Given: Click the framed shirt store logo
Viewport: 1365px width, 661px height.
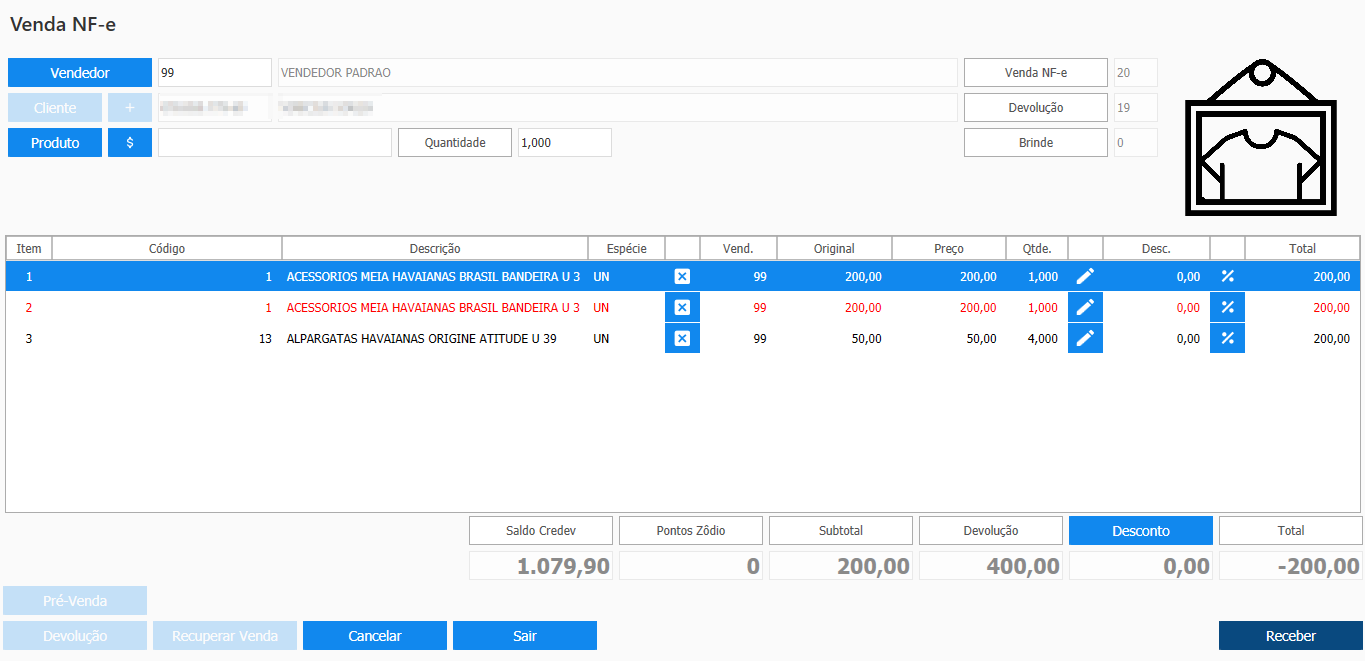Looking at the screenshot, I should point(1260,138).
